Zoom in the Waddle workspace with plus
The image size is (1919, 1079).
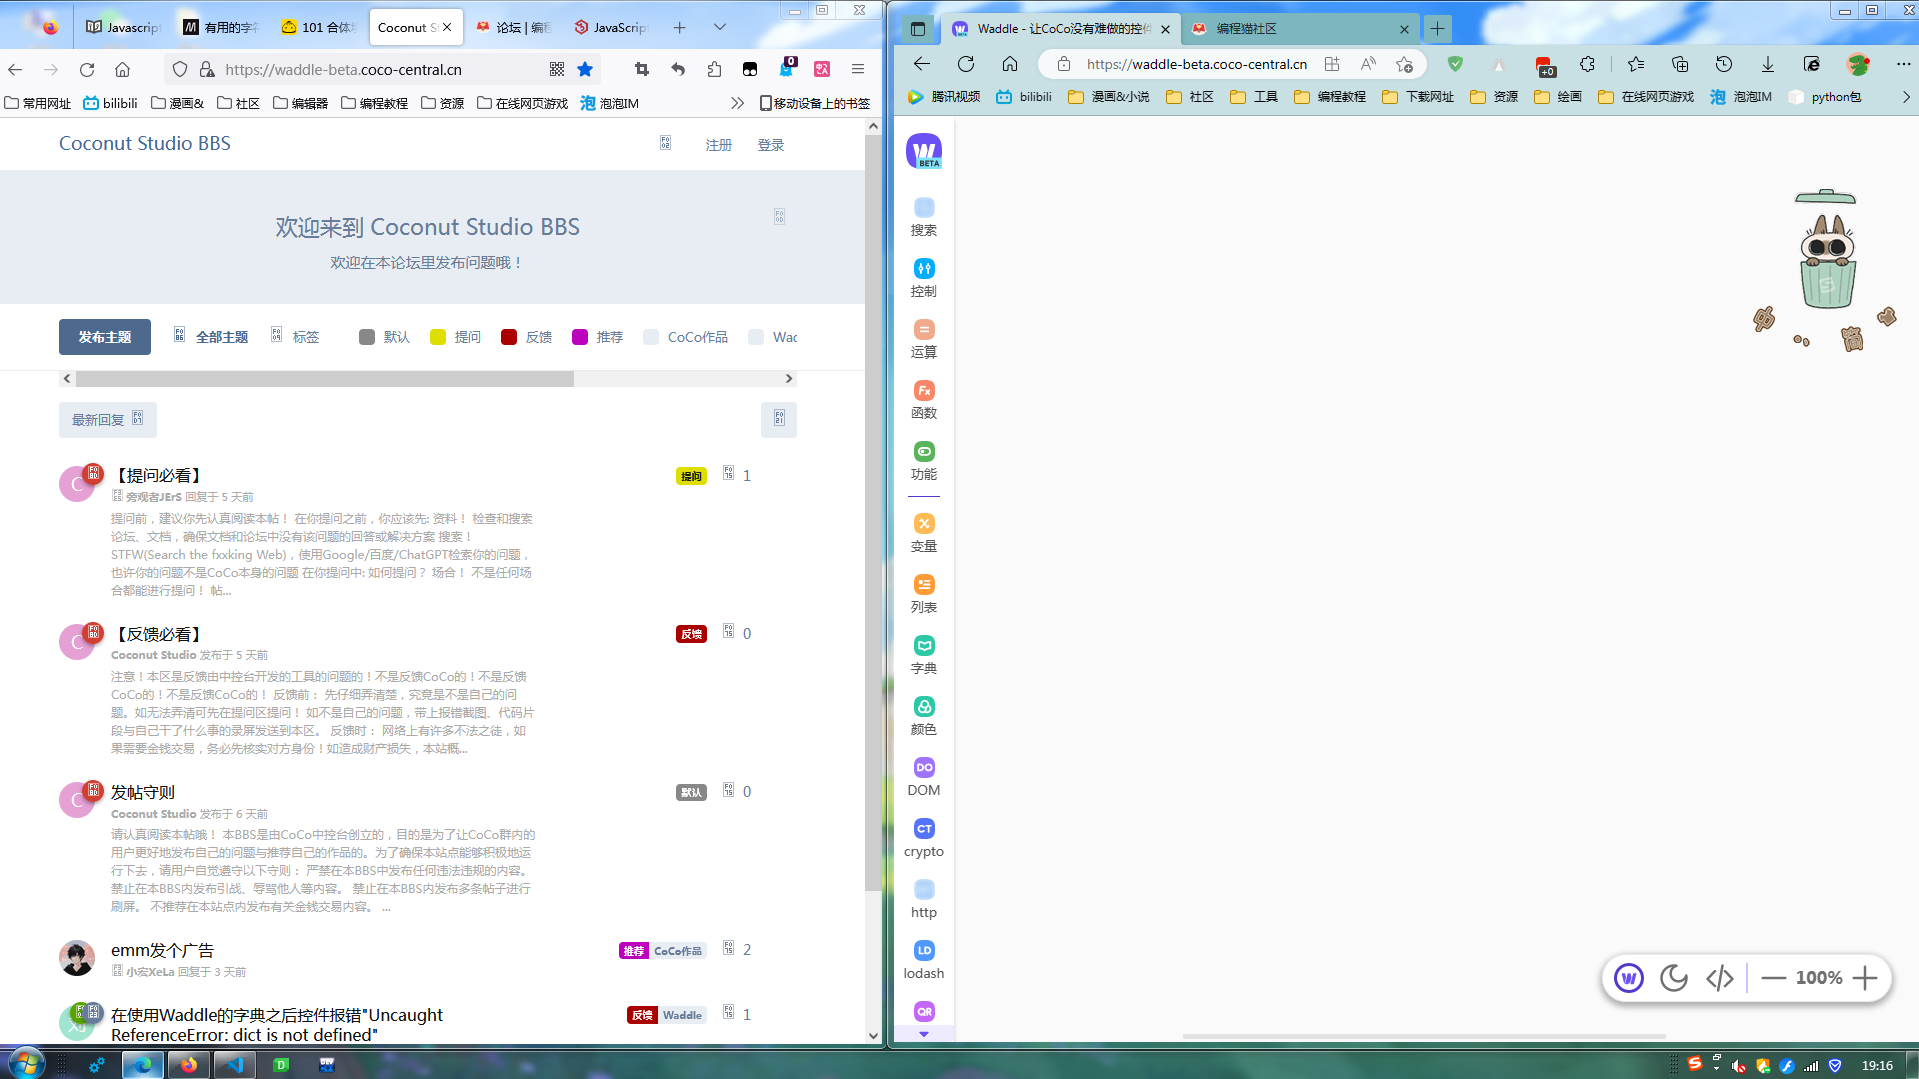click(1865, 978)
